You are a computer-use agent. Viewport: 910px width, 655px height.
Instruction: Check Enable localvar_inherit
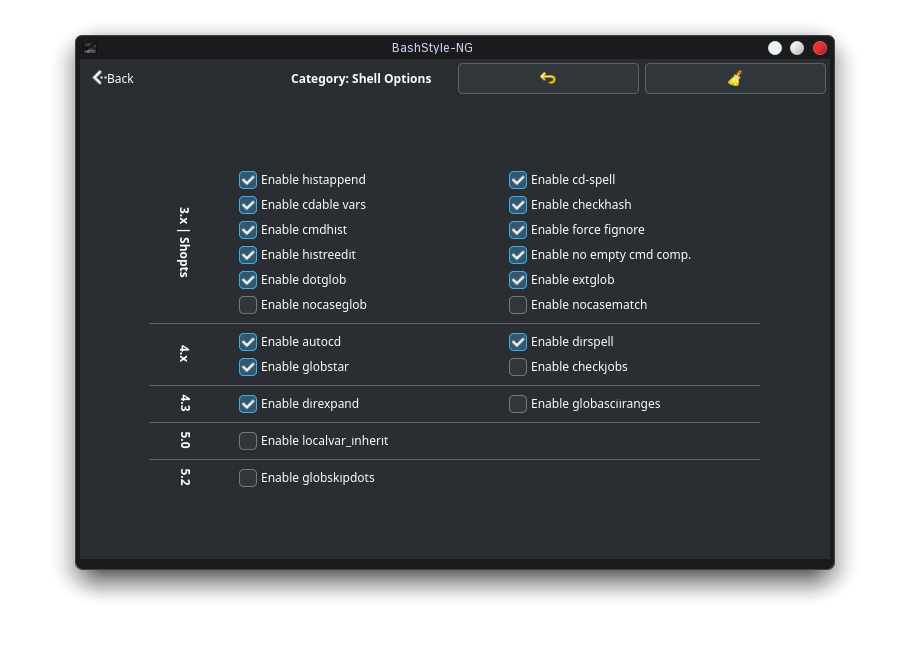click(248, 441)
